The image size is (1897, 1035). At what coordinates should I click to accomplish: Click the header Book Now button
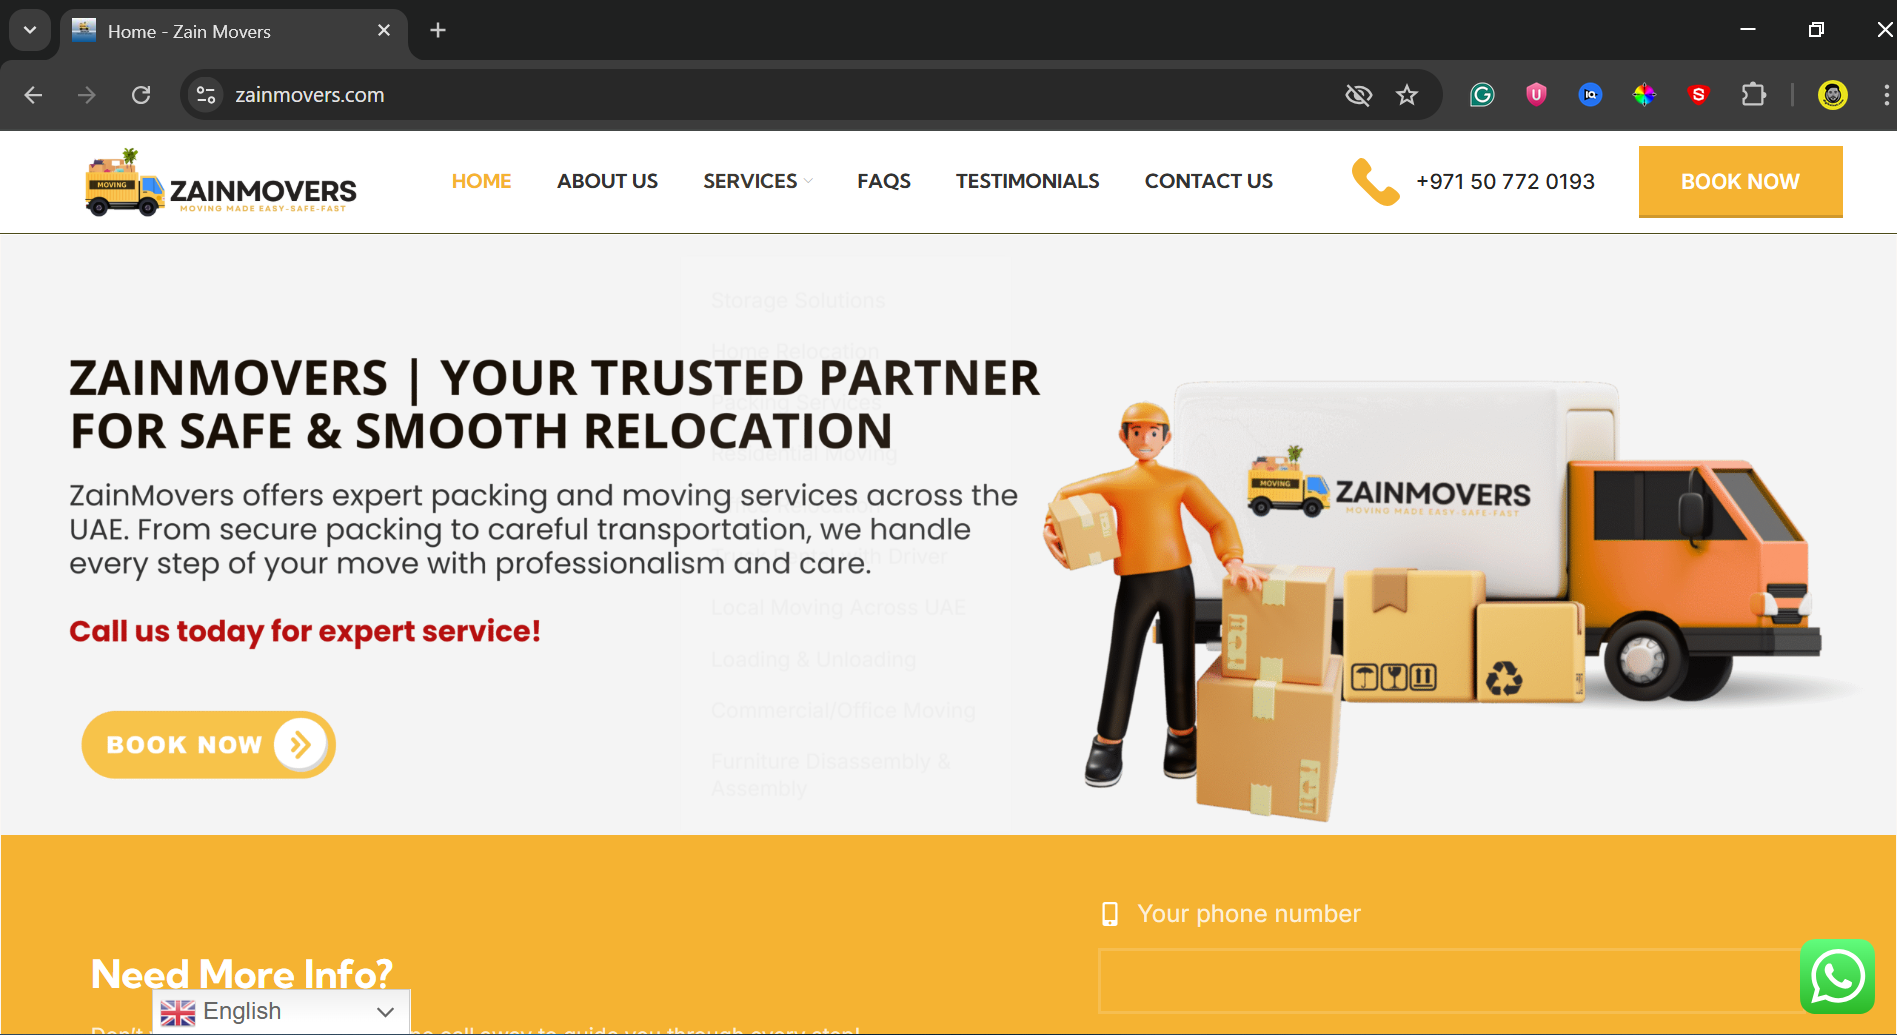1740,181
